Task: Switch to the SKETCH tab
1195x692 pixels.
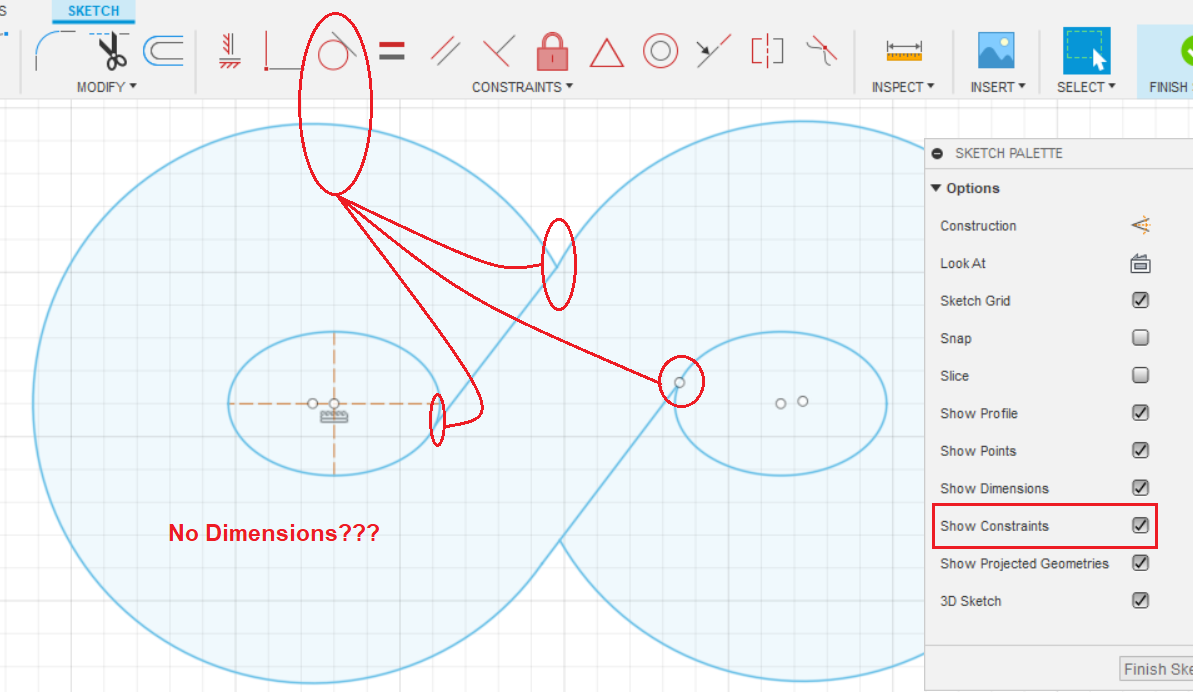Action: click(x=94, y=11)
